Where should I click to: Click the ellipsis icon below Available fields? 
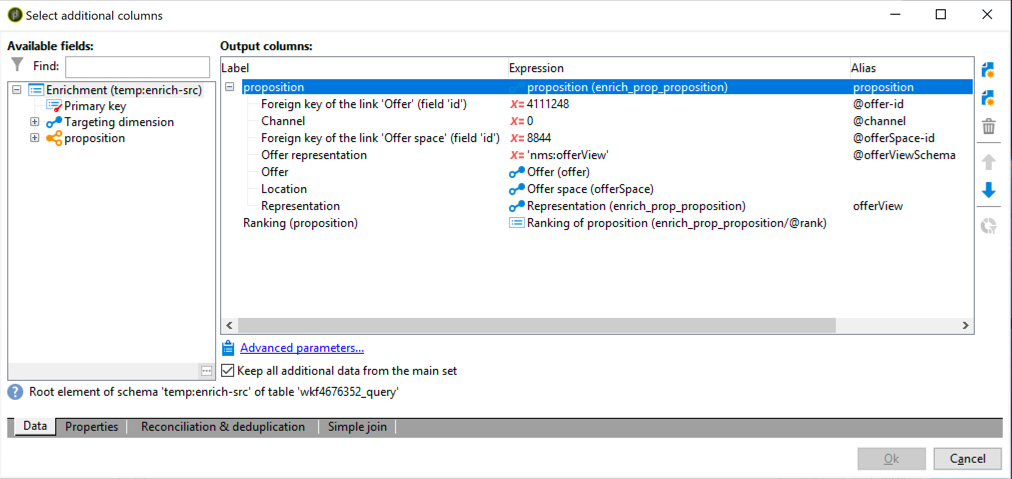click(x=206, y=371)
